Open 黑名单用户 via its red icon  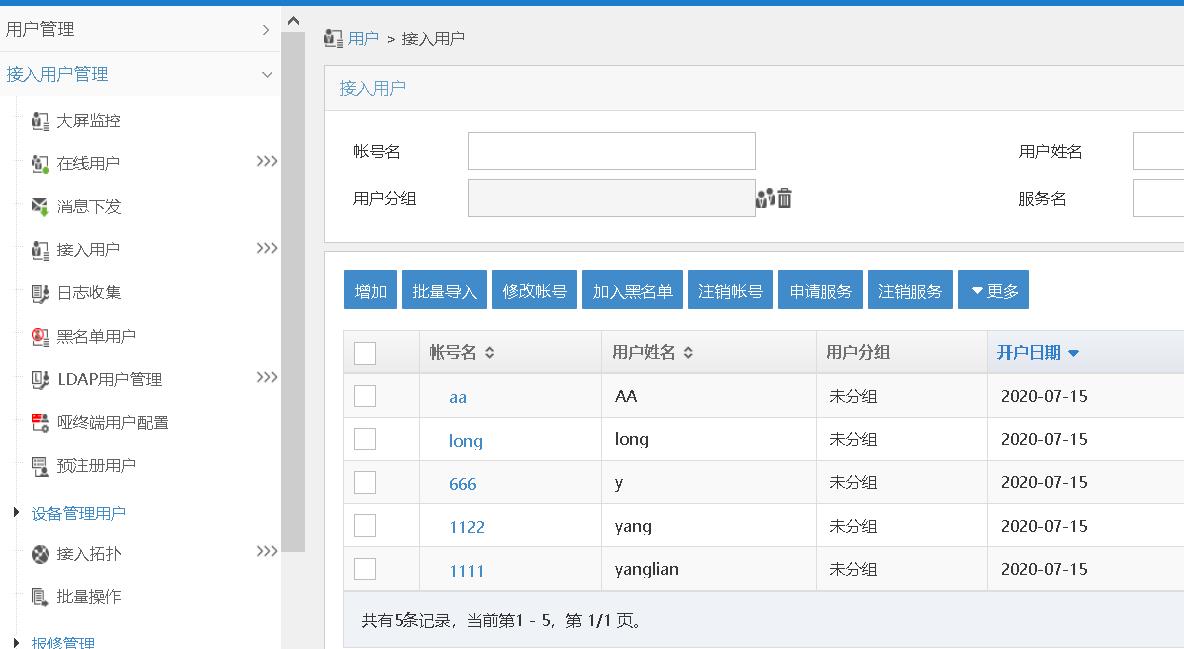[40, 336]
